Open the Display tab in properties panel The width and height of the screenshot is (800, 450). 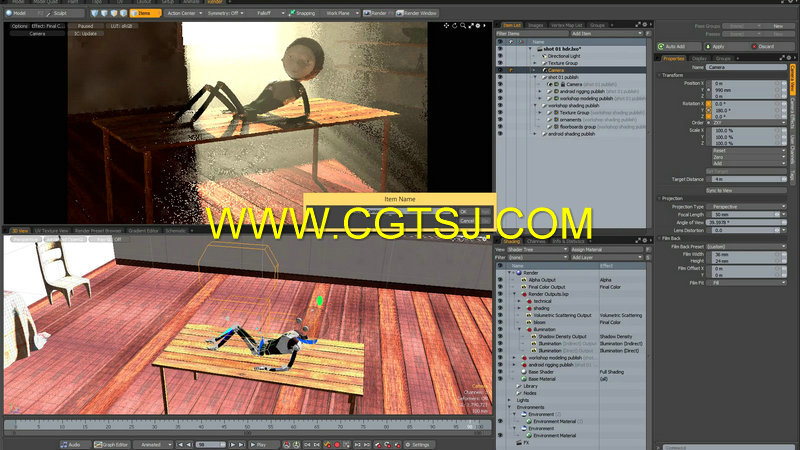(699, 59)
